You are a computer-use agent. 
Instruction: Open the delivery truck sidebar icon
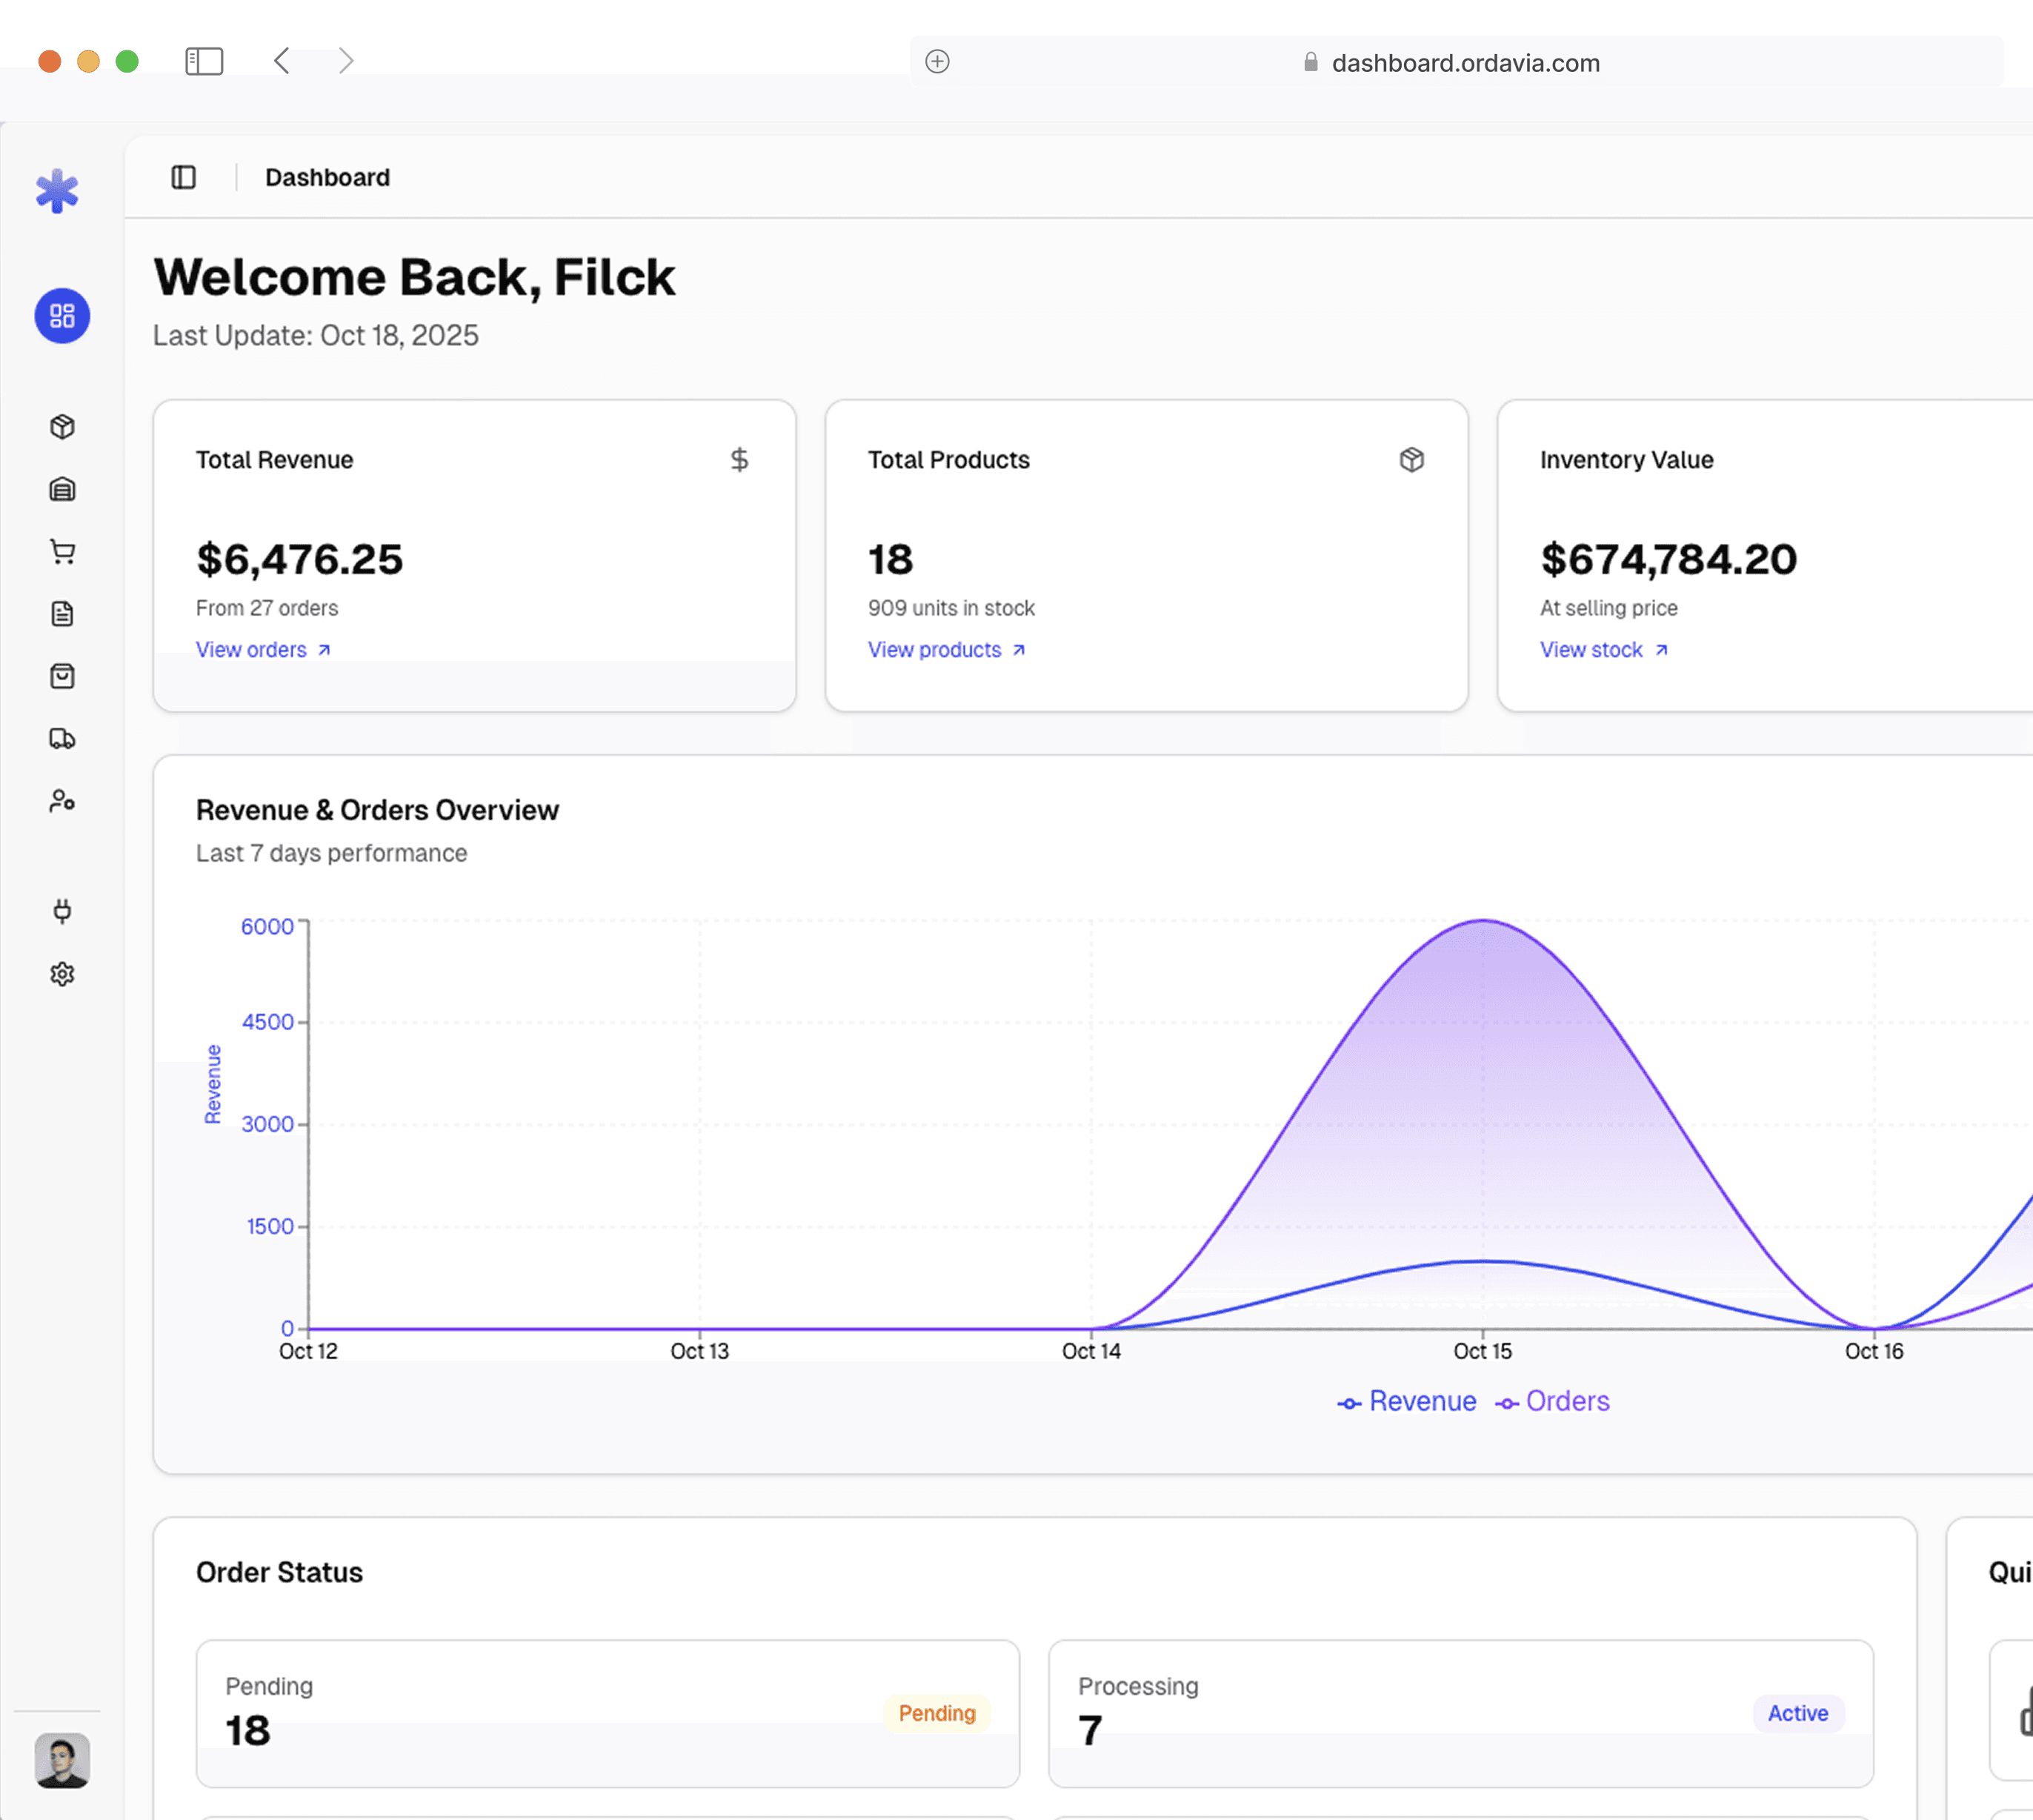[62, 739]
